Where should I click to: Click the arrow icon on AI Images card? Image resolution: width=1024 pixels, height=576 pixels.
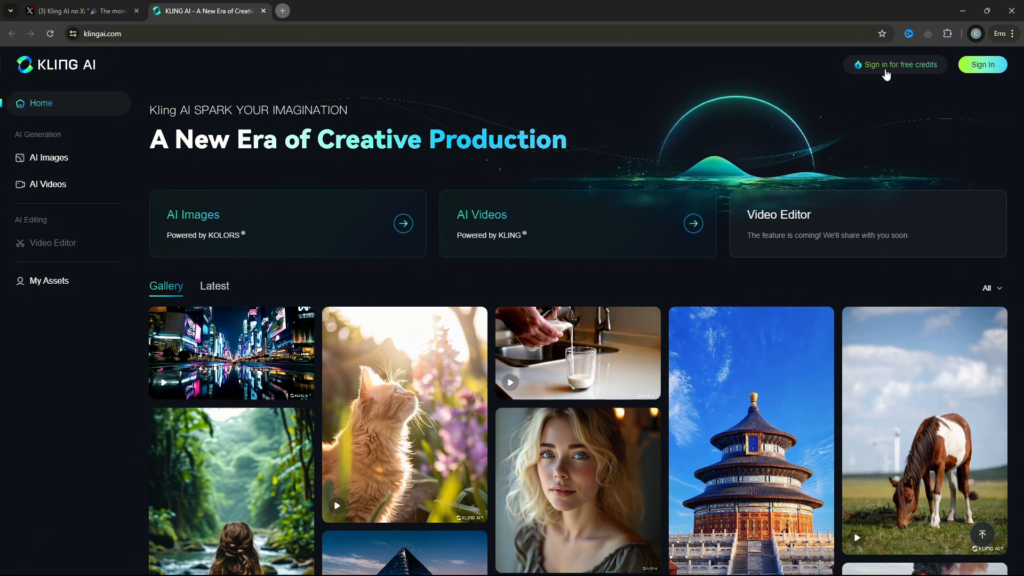[x=403, y=224]
